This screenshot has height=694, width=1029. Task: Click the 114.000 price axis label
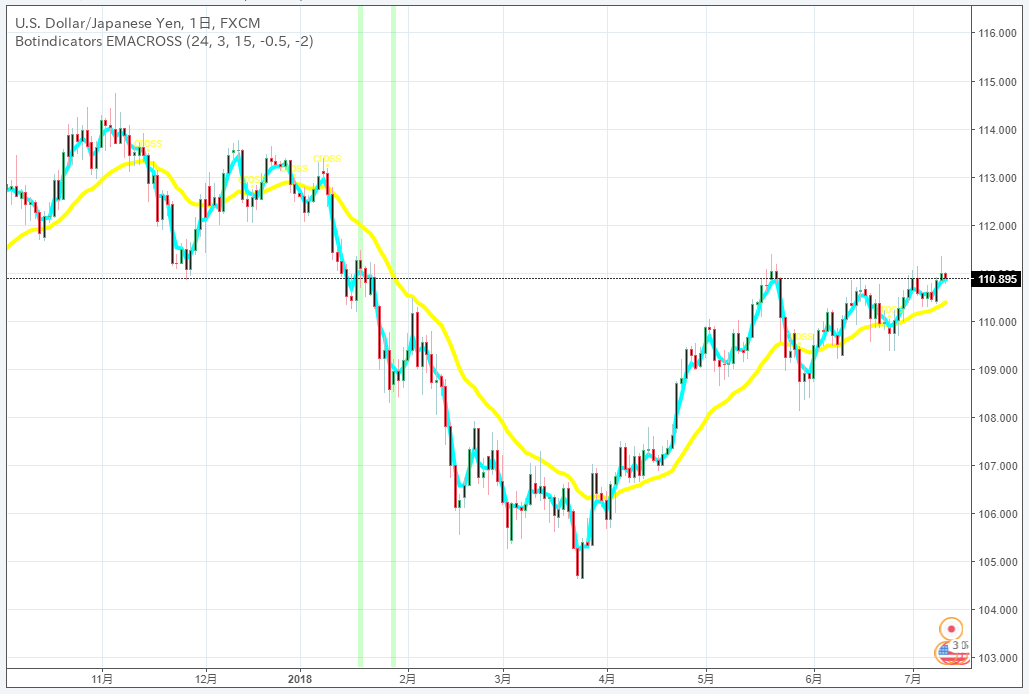(998, 130)
